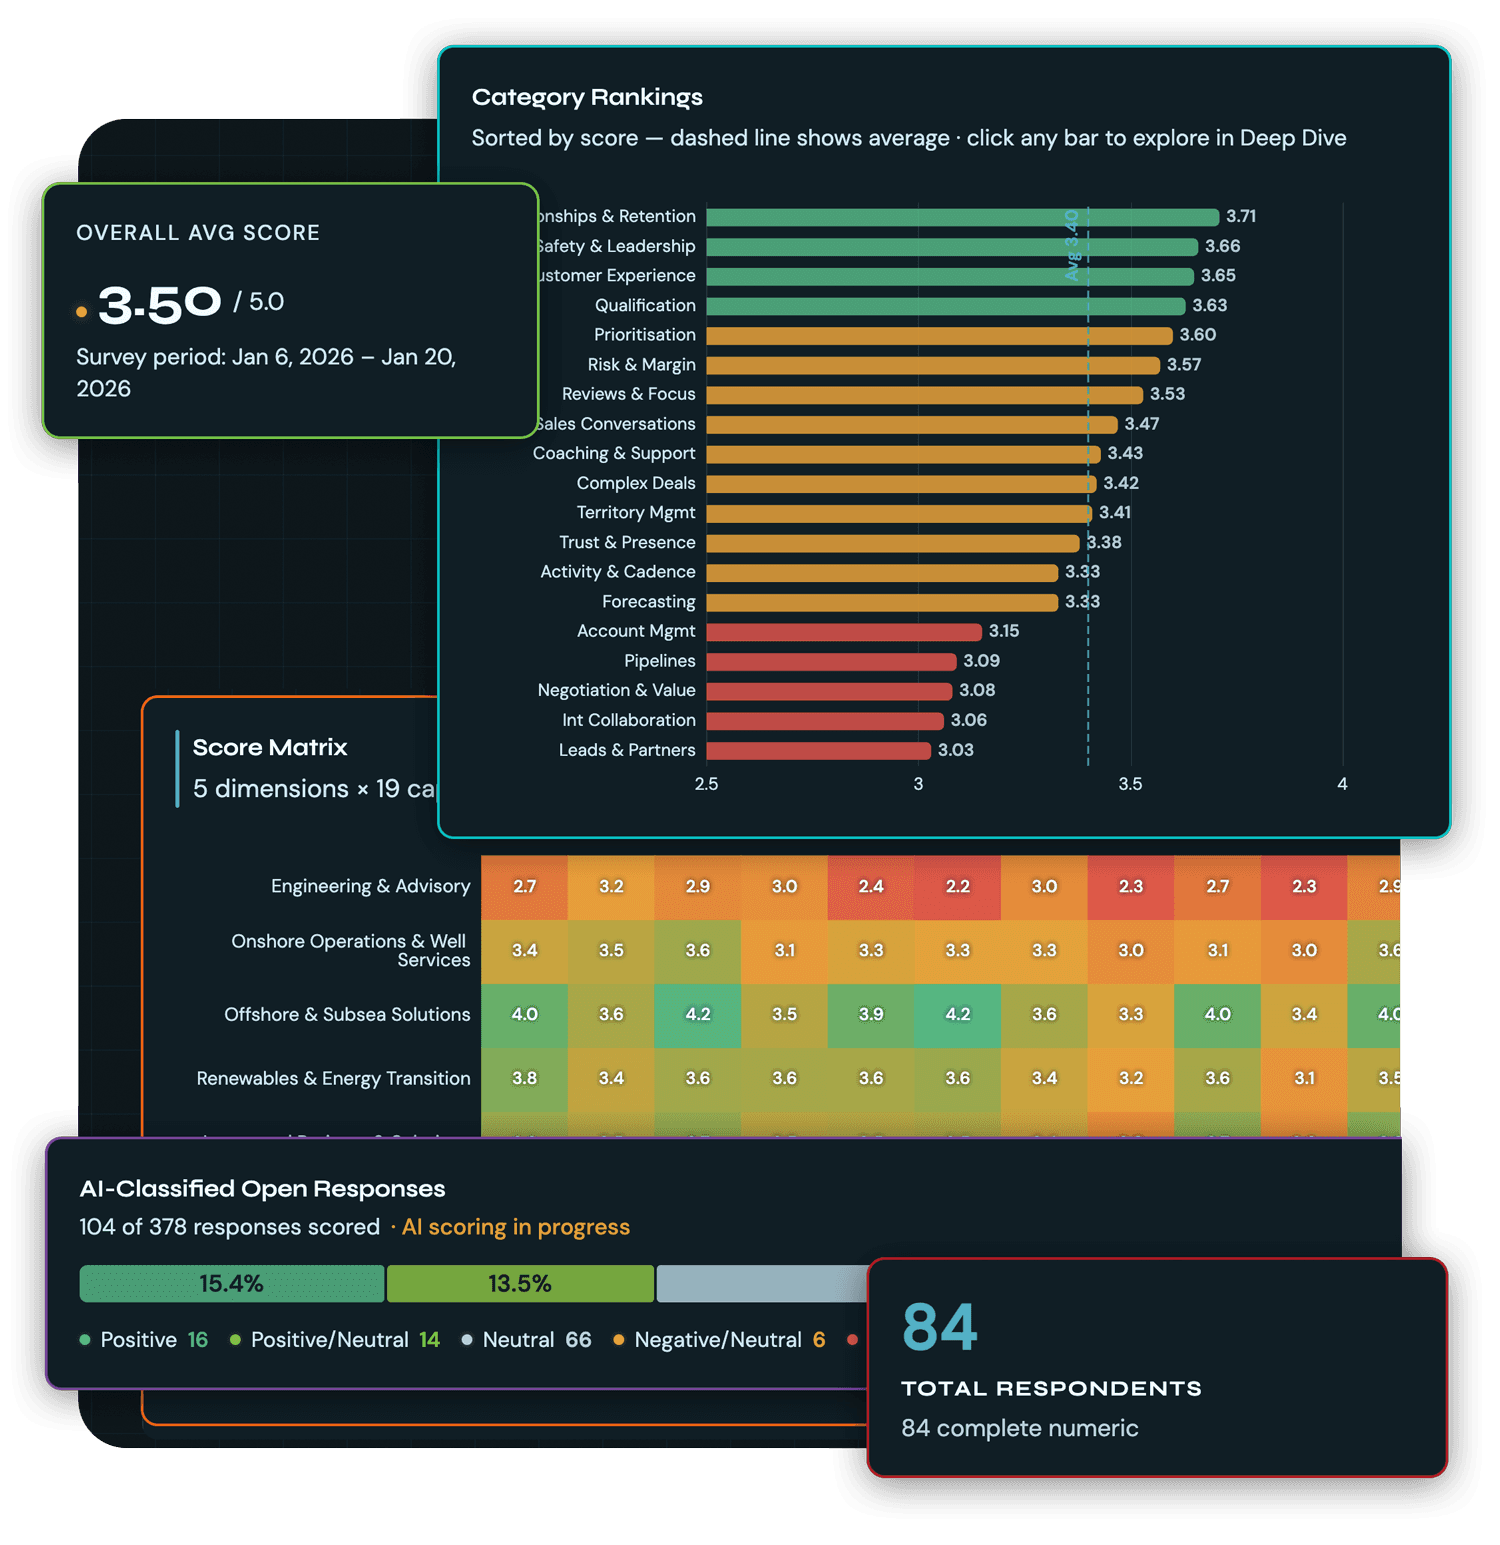Image resolution: width=1500 pixels, height=1545 pixels.
Task: Select the "84 complete numeric" text
Action: click(x=1020, y=1429)
